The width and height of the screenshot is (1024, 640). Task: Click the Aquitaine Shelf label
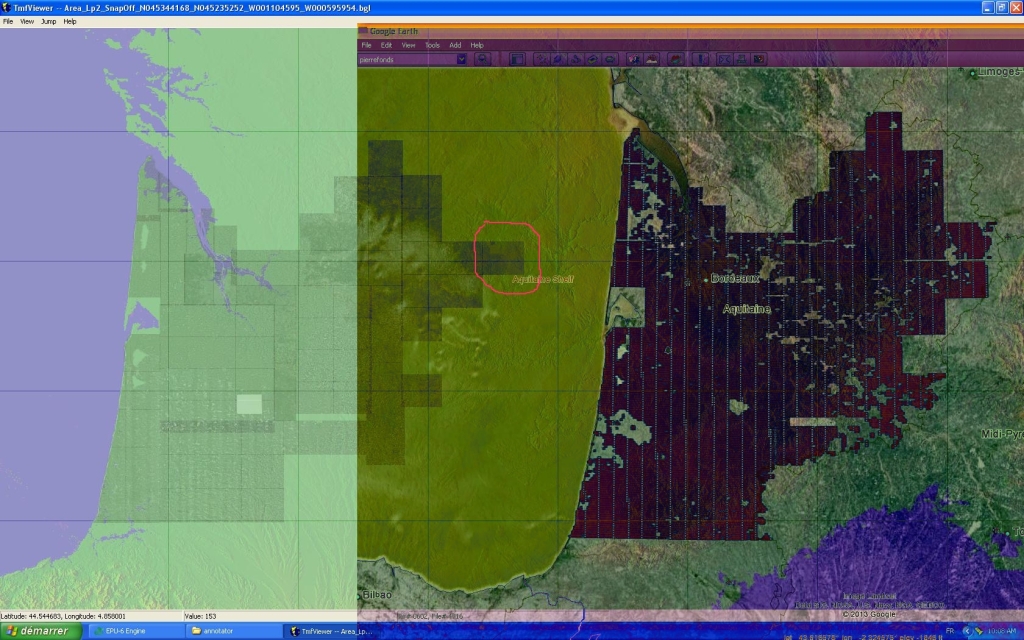point(543,280)
